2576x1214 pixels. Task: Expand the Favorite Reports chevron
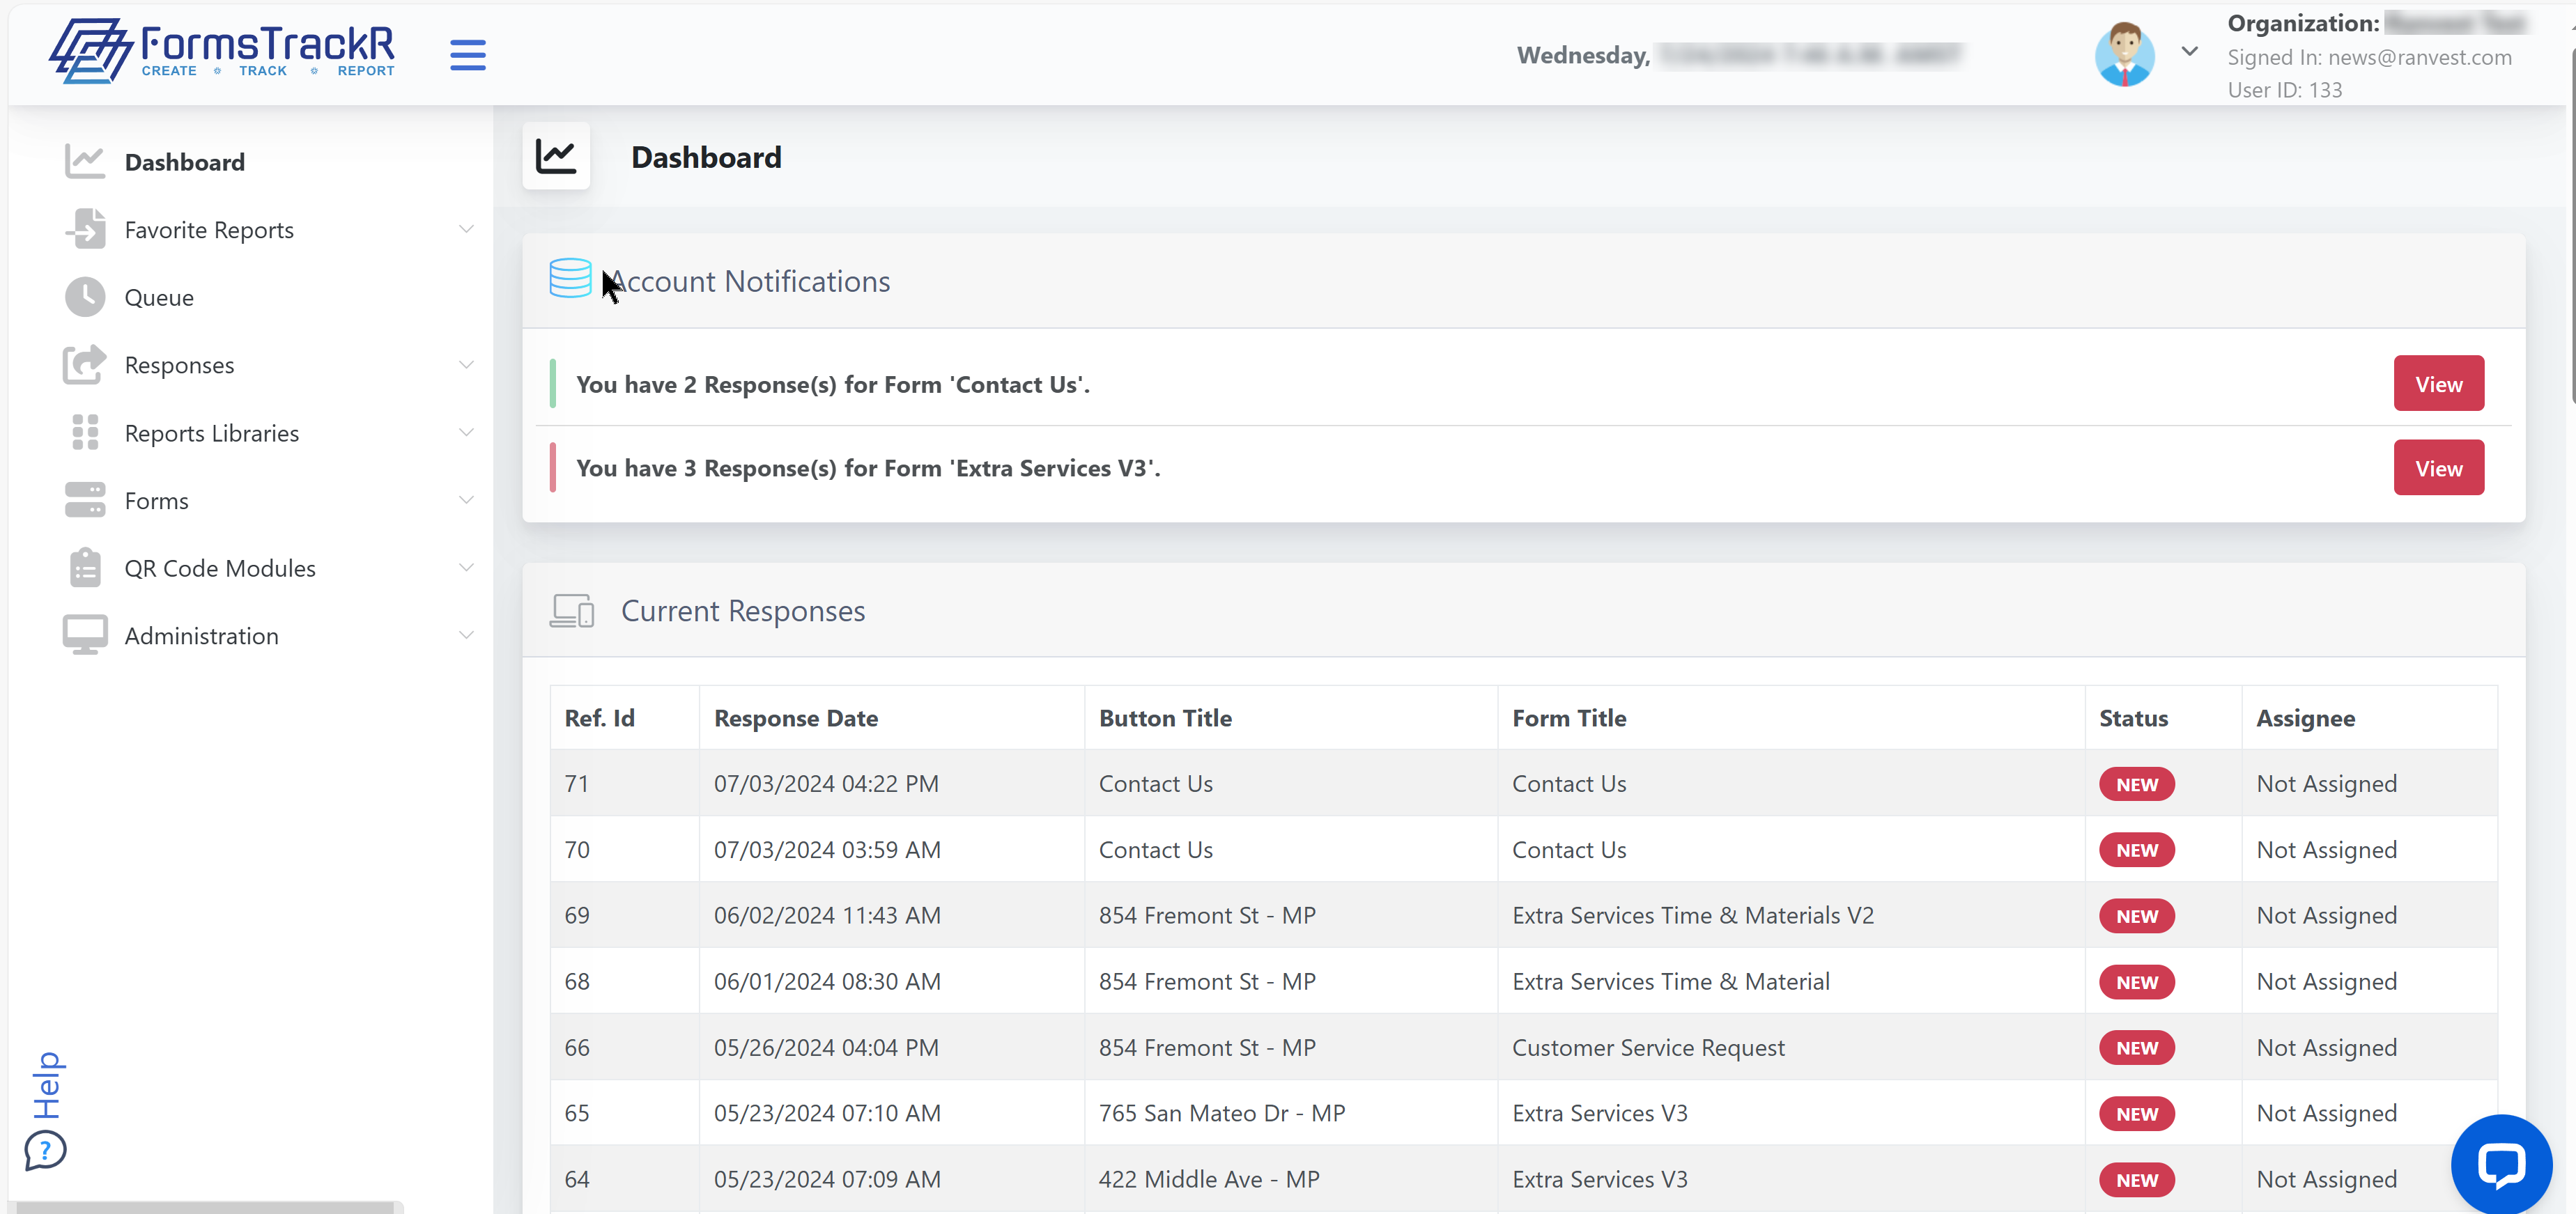(465, 229)
